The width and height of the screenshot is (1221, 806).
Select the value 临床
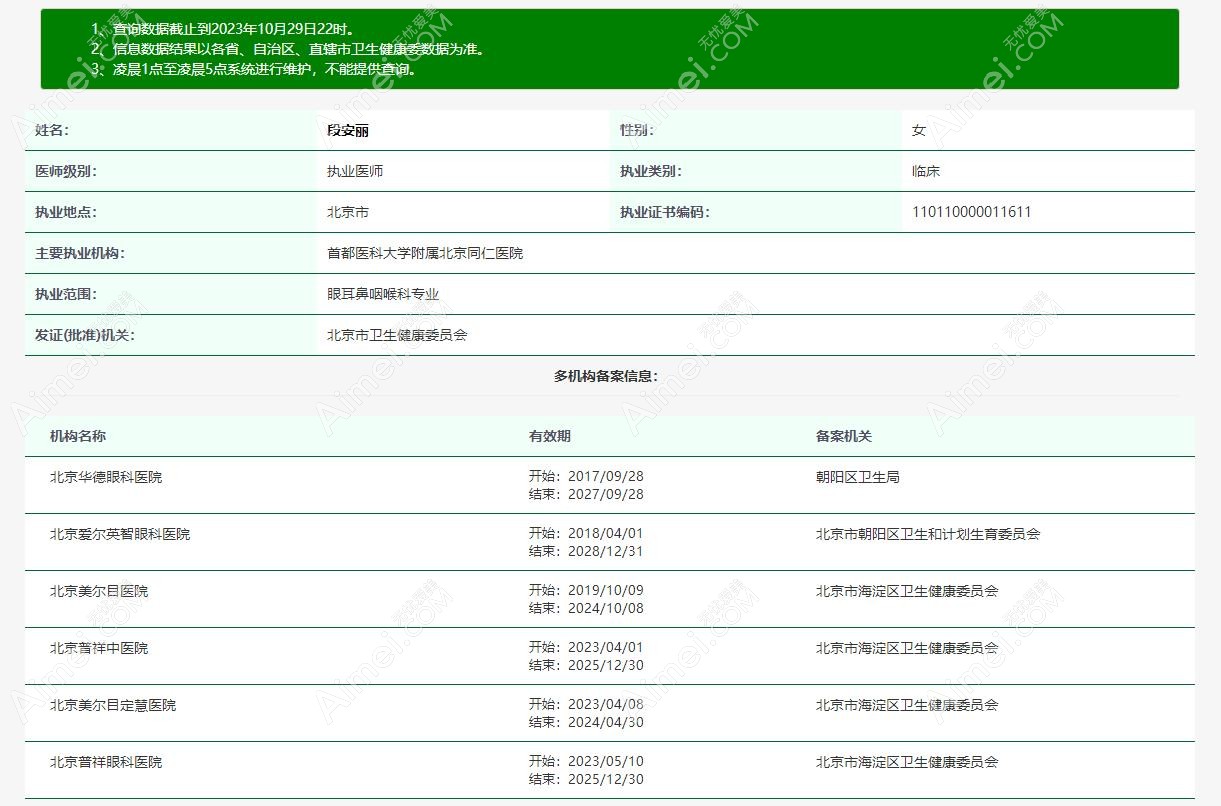point(926,171)
